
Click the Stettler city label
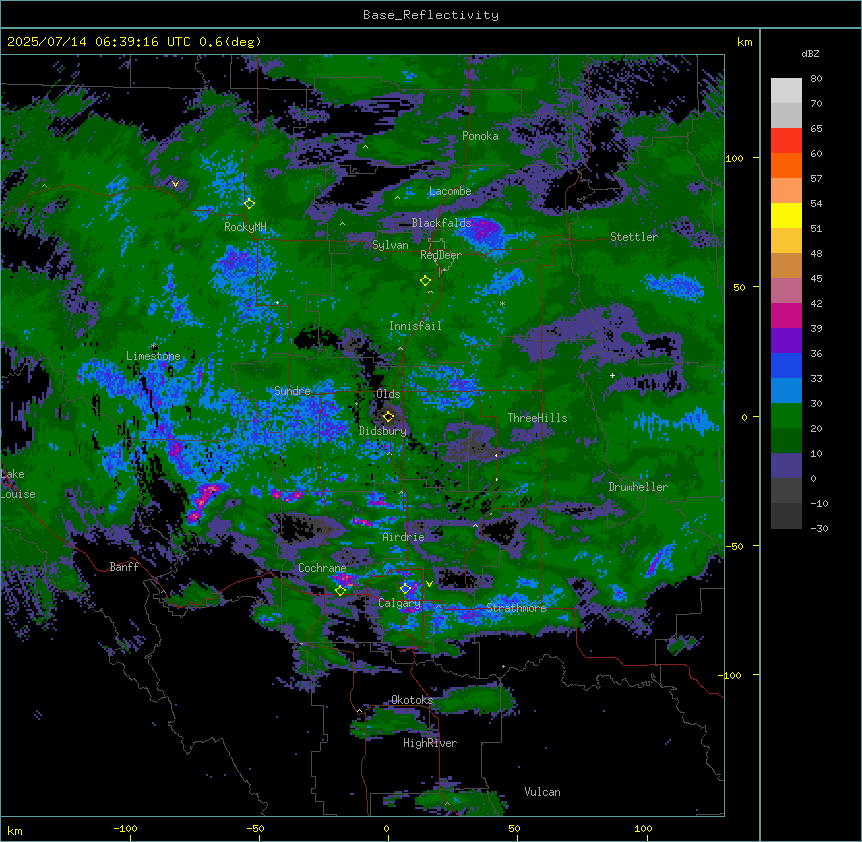pos(634,237)
